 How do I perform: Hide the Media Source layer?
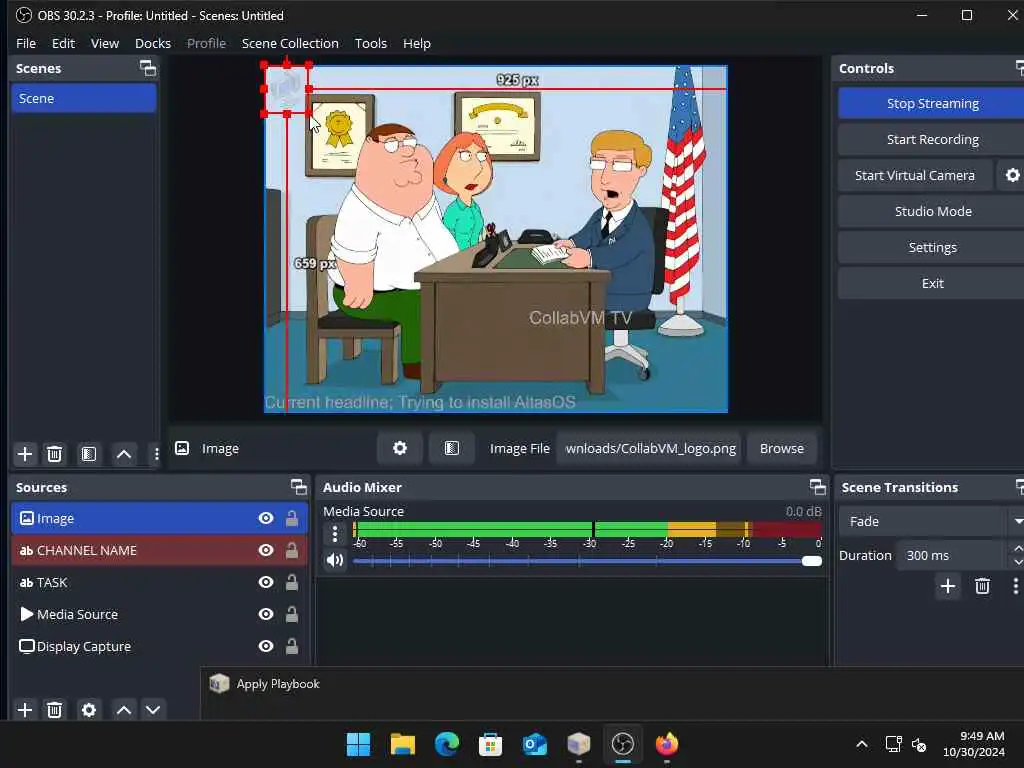[x=266, y=614]
